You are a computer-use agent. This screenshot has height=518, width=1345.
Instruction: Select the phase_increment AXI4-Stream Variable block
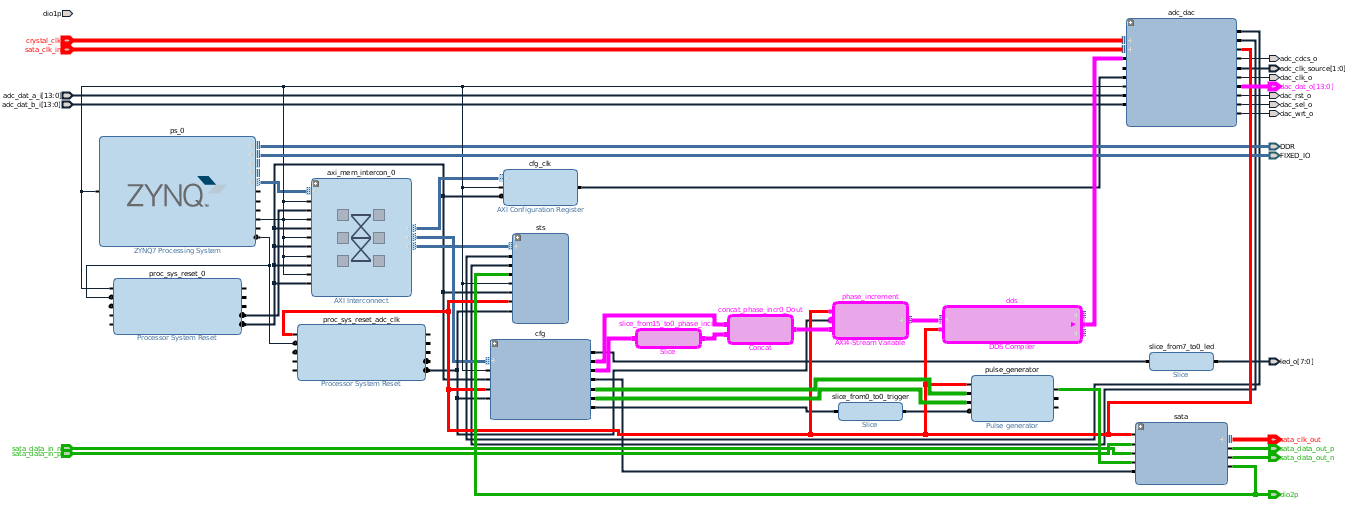coord(870,320)
